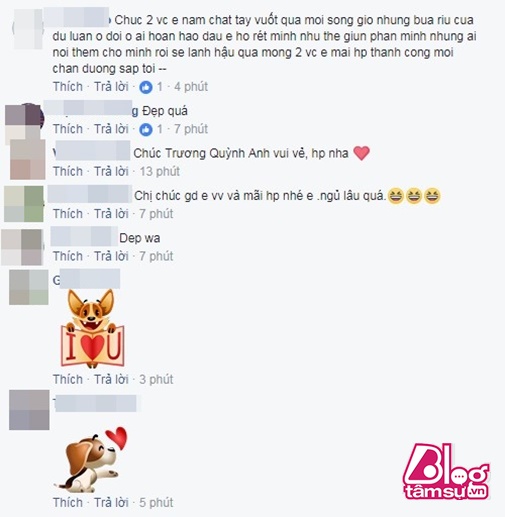Click Thích under the Đẹp quá comment
The image size is (505, 517).
[x=68, y=129]
